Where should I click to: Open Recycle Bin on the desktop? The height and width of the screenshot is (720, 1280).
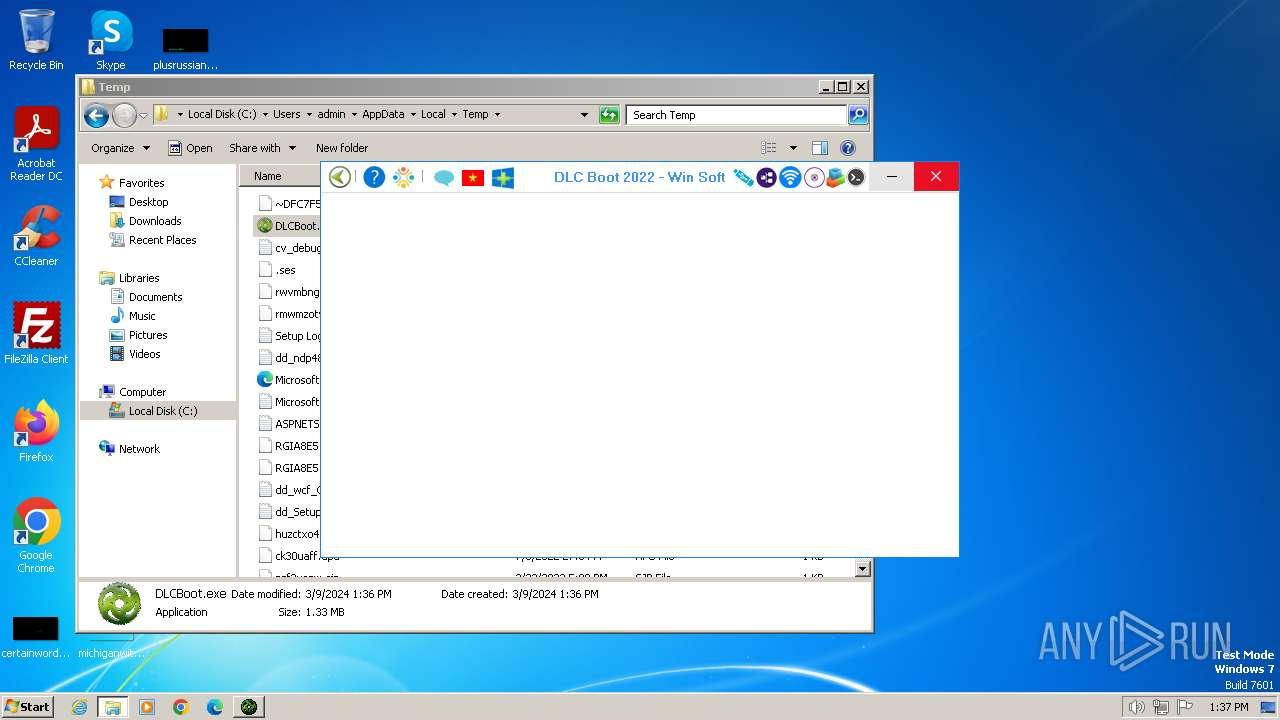pos(36,40)
